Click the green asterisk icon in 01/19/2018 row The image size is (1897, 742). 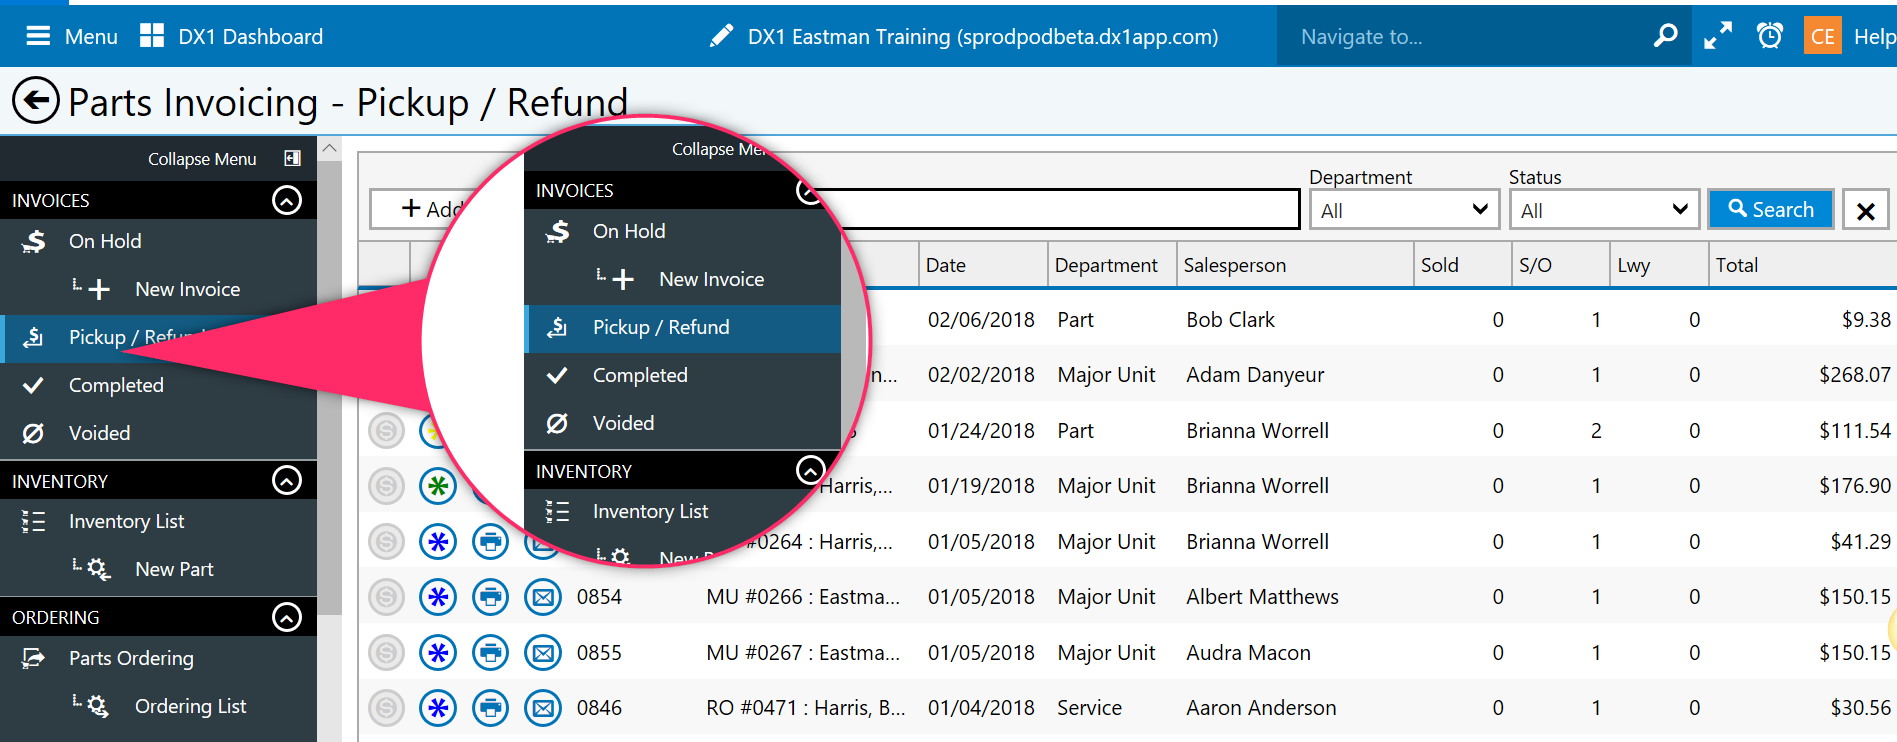438,486
